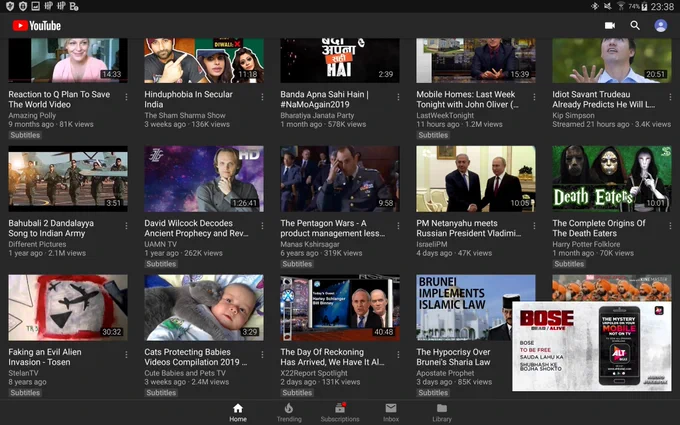The height and width of the screenshot is (425, 680).
Task: Open the BOSE Dead/Alive ad banner
Action: (592, 346)
